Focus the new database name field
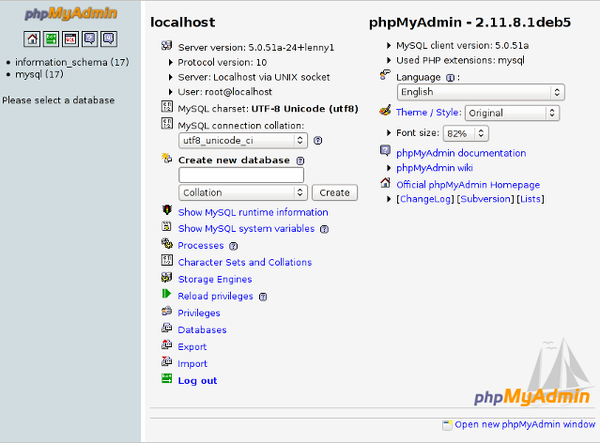This screenshot has width=600, height=443. point(241,176)
